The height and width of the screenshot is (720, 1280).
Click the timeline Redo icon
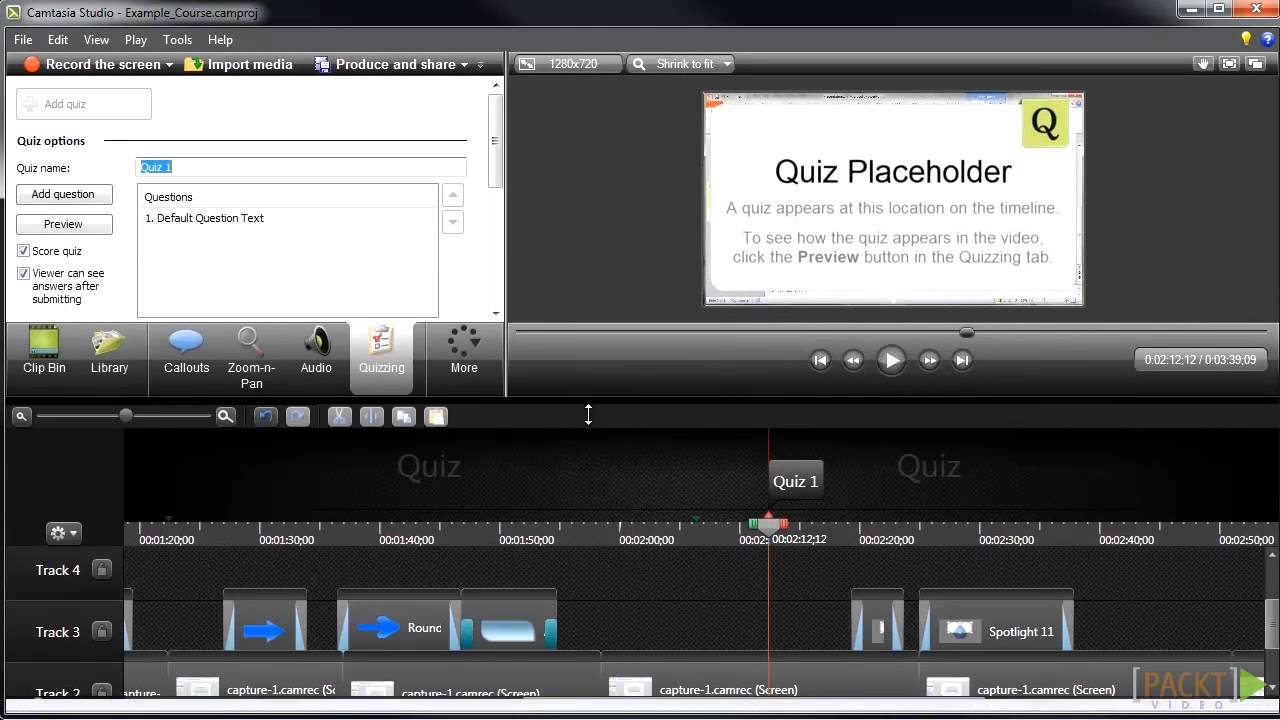298,416
